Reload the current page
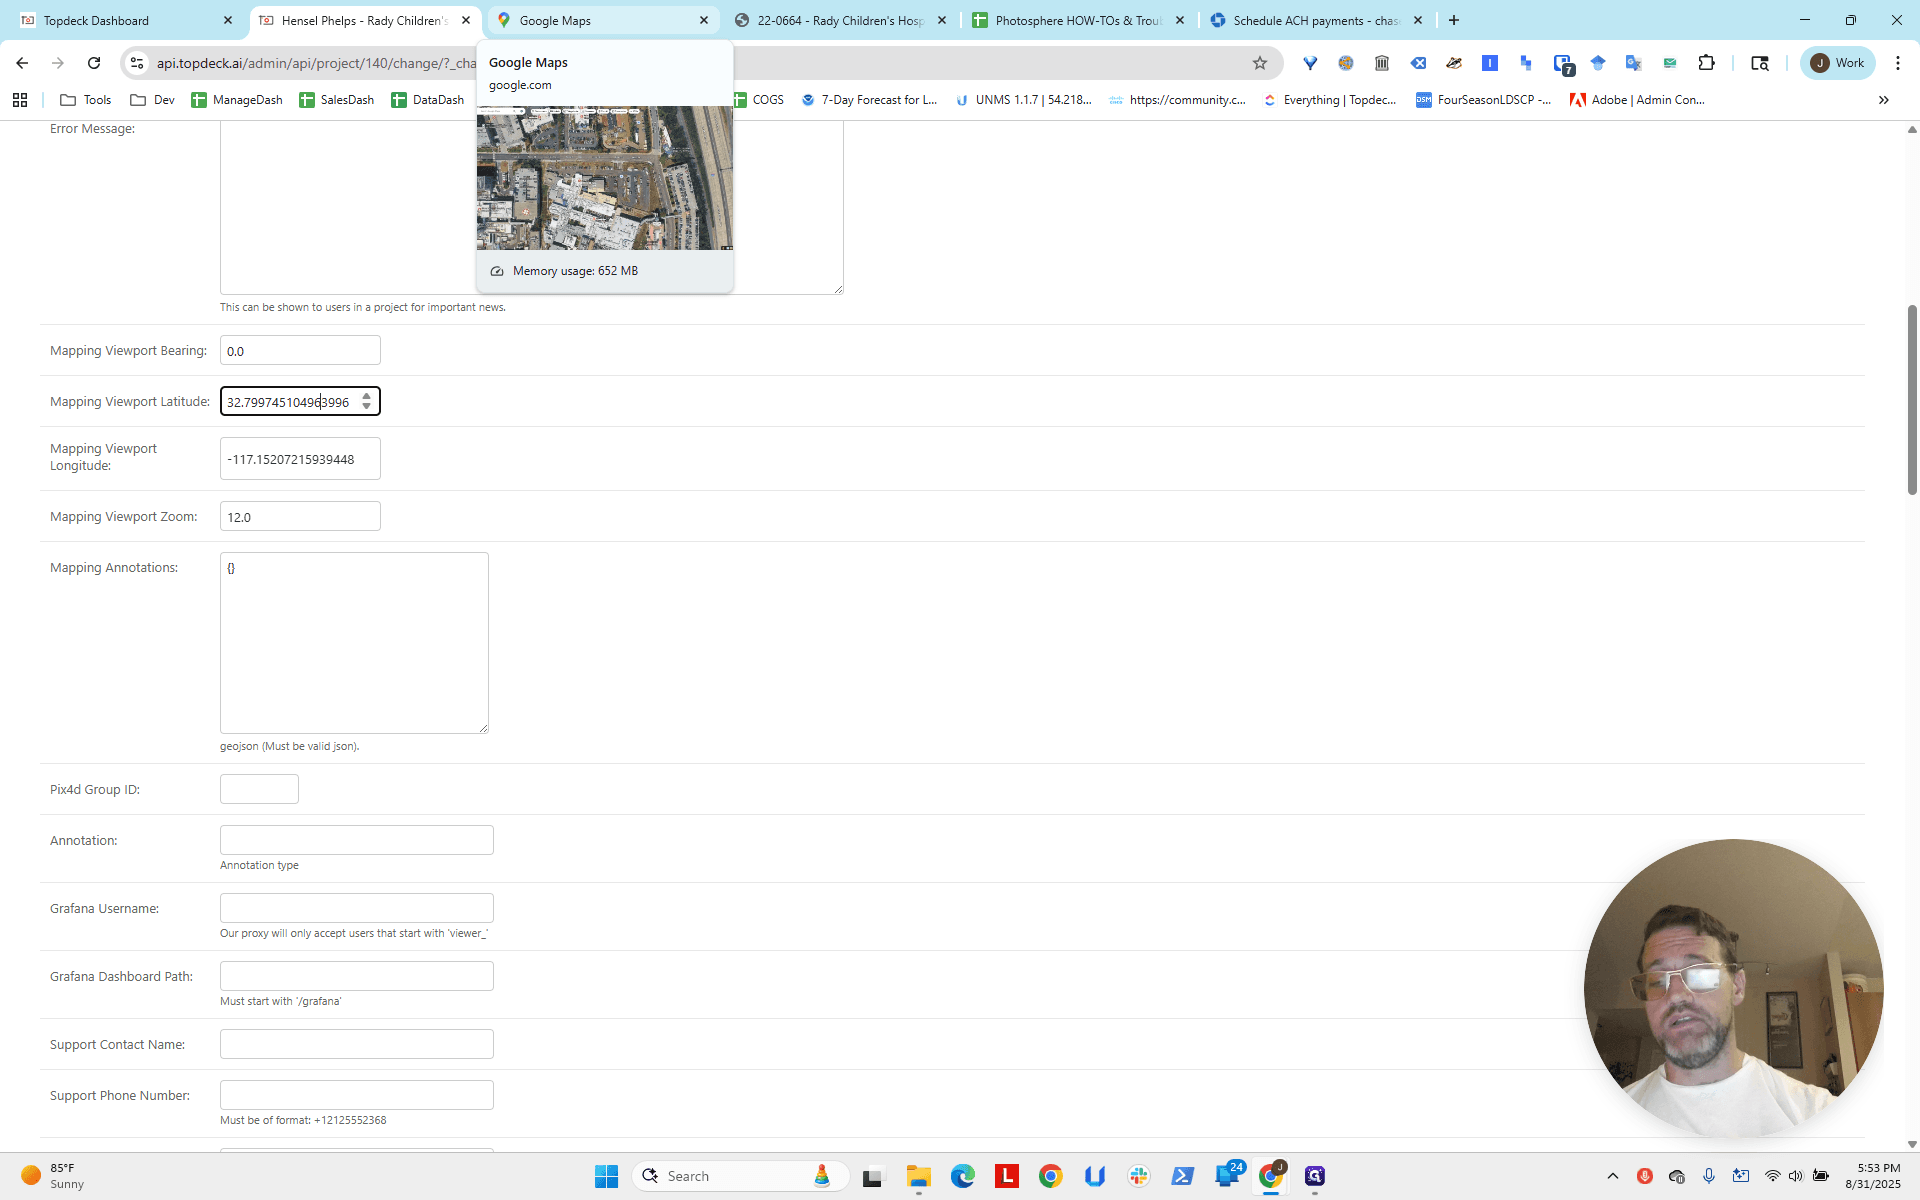 (x=94, y=63)
